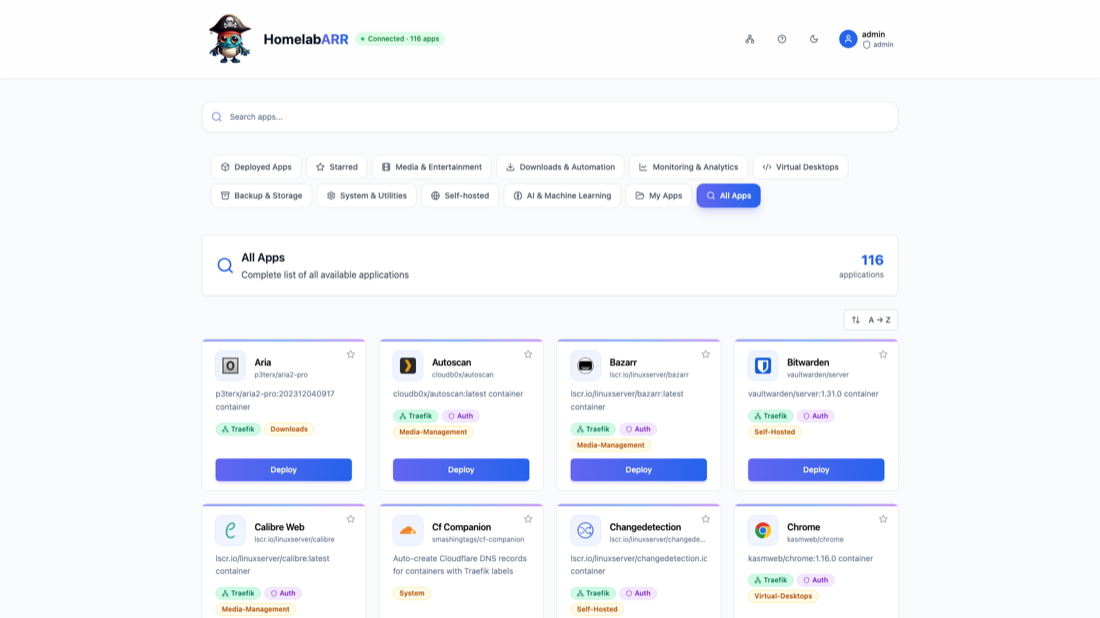Click Media-Management tag on Calibre Web card
Screen dimensions: 1100x618
click(x=255, y=610)
